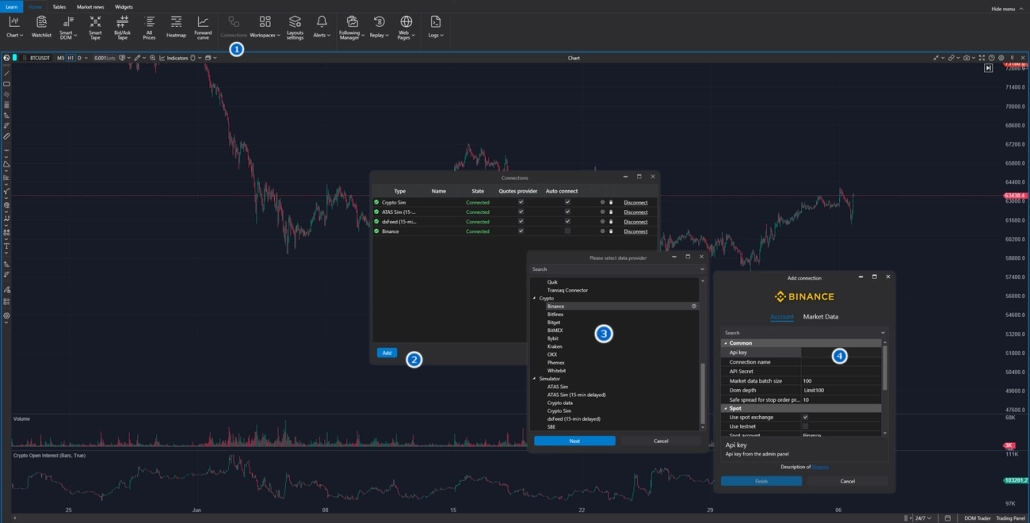Select the line drawing tool in left sidebar
This screenshot has height=523, width=1030.
(x=7, y=73)
